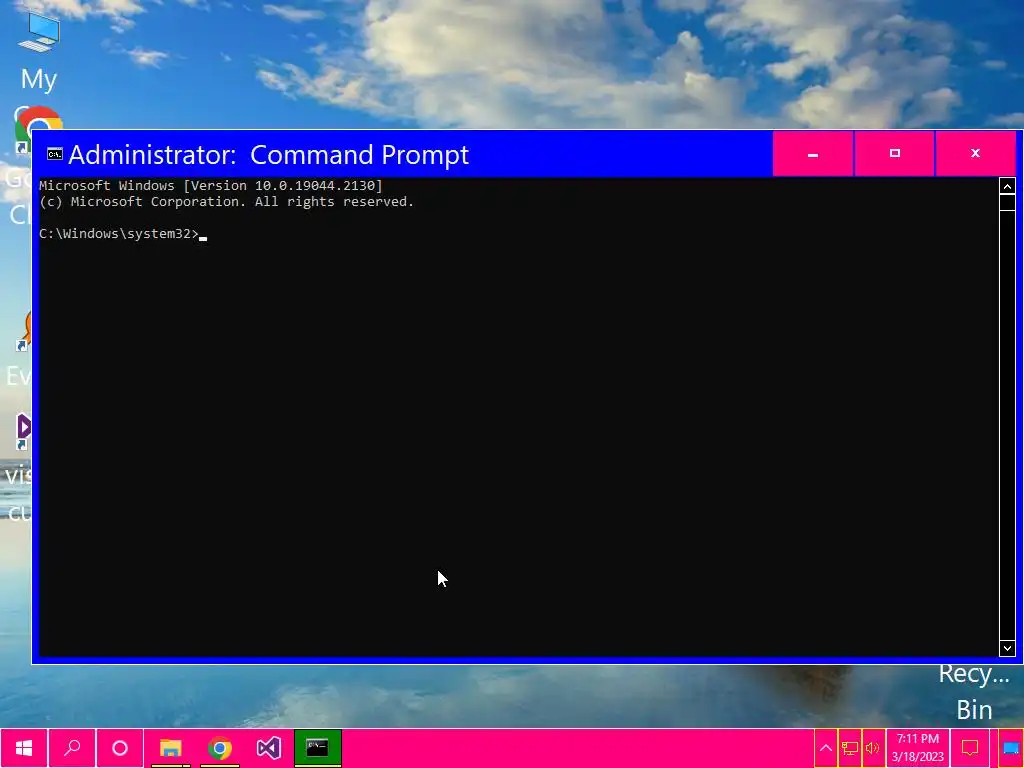This screenshot has height=768, width=1024.
Task: Click the scrollbar up arrow in Command Prompt
Action: click(1007, 186)
